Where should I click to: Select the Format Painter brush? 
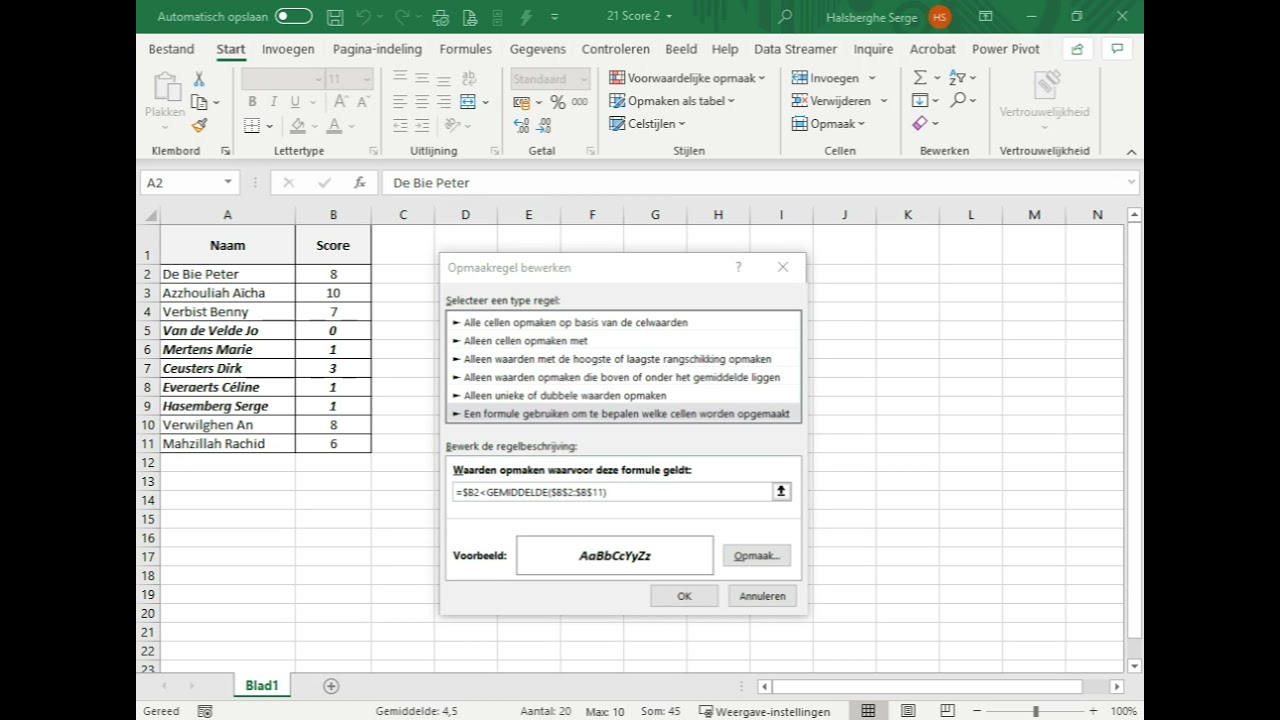click(x=199, y=125)
